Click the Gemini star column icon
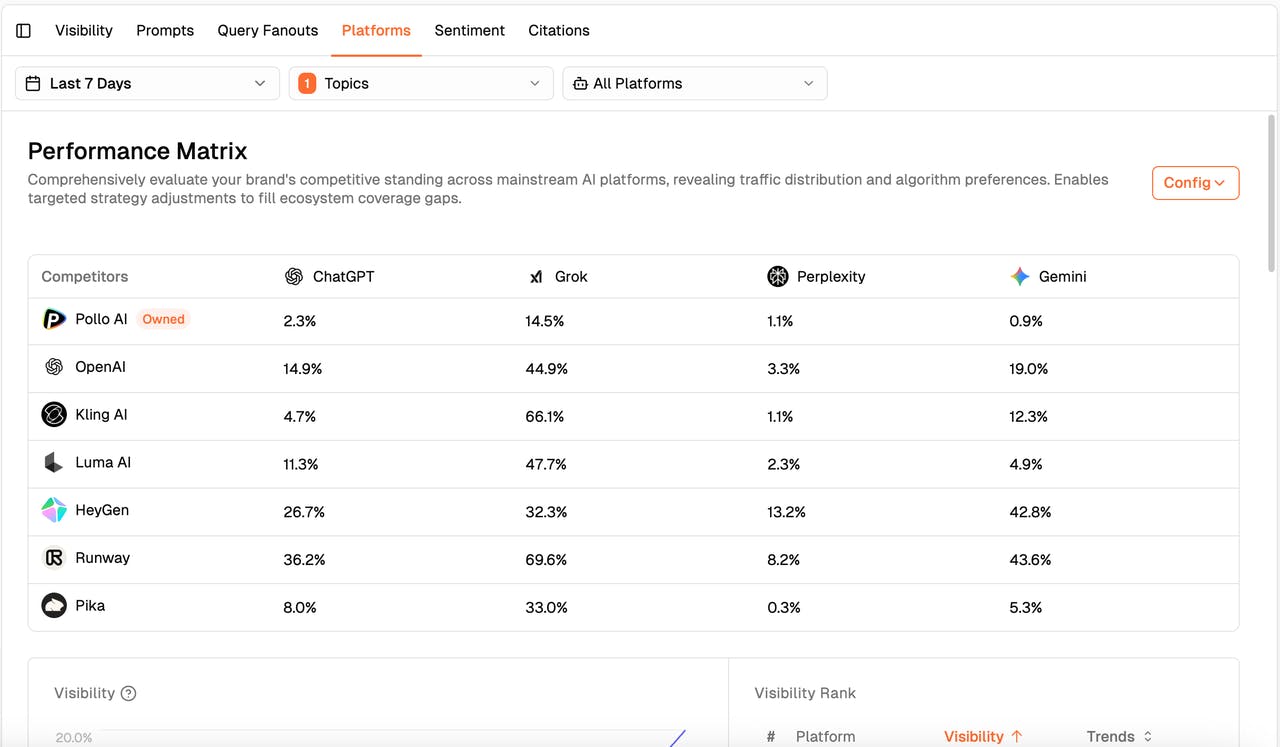This screenshot has height=747, width=1280. 1019,277
